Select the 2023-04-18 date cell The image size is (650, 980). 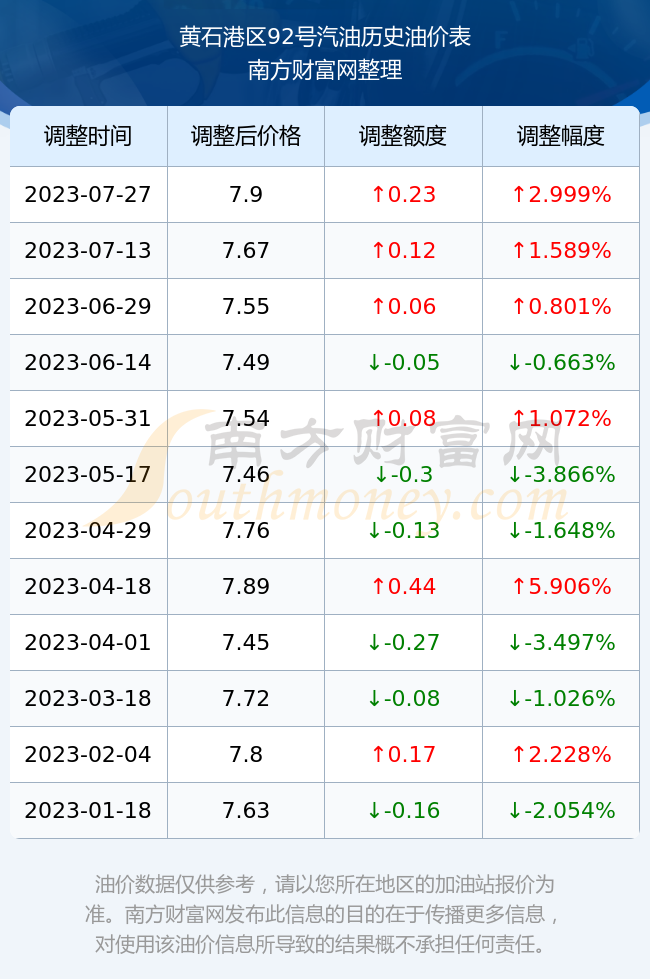pyautogui.click(x=88, y=586)
